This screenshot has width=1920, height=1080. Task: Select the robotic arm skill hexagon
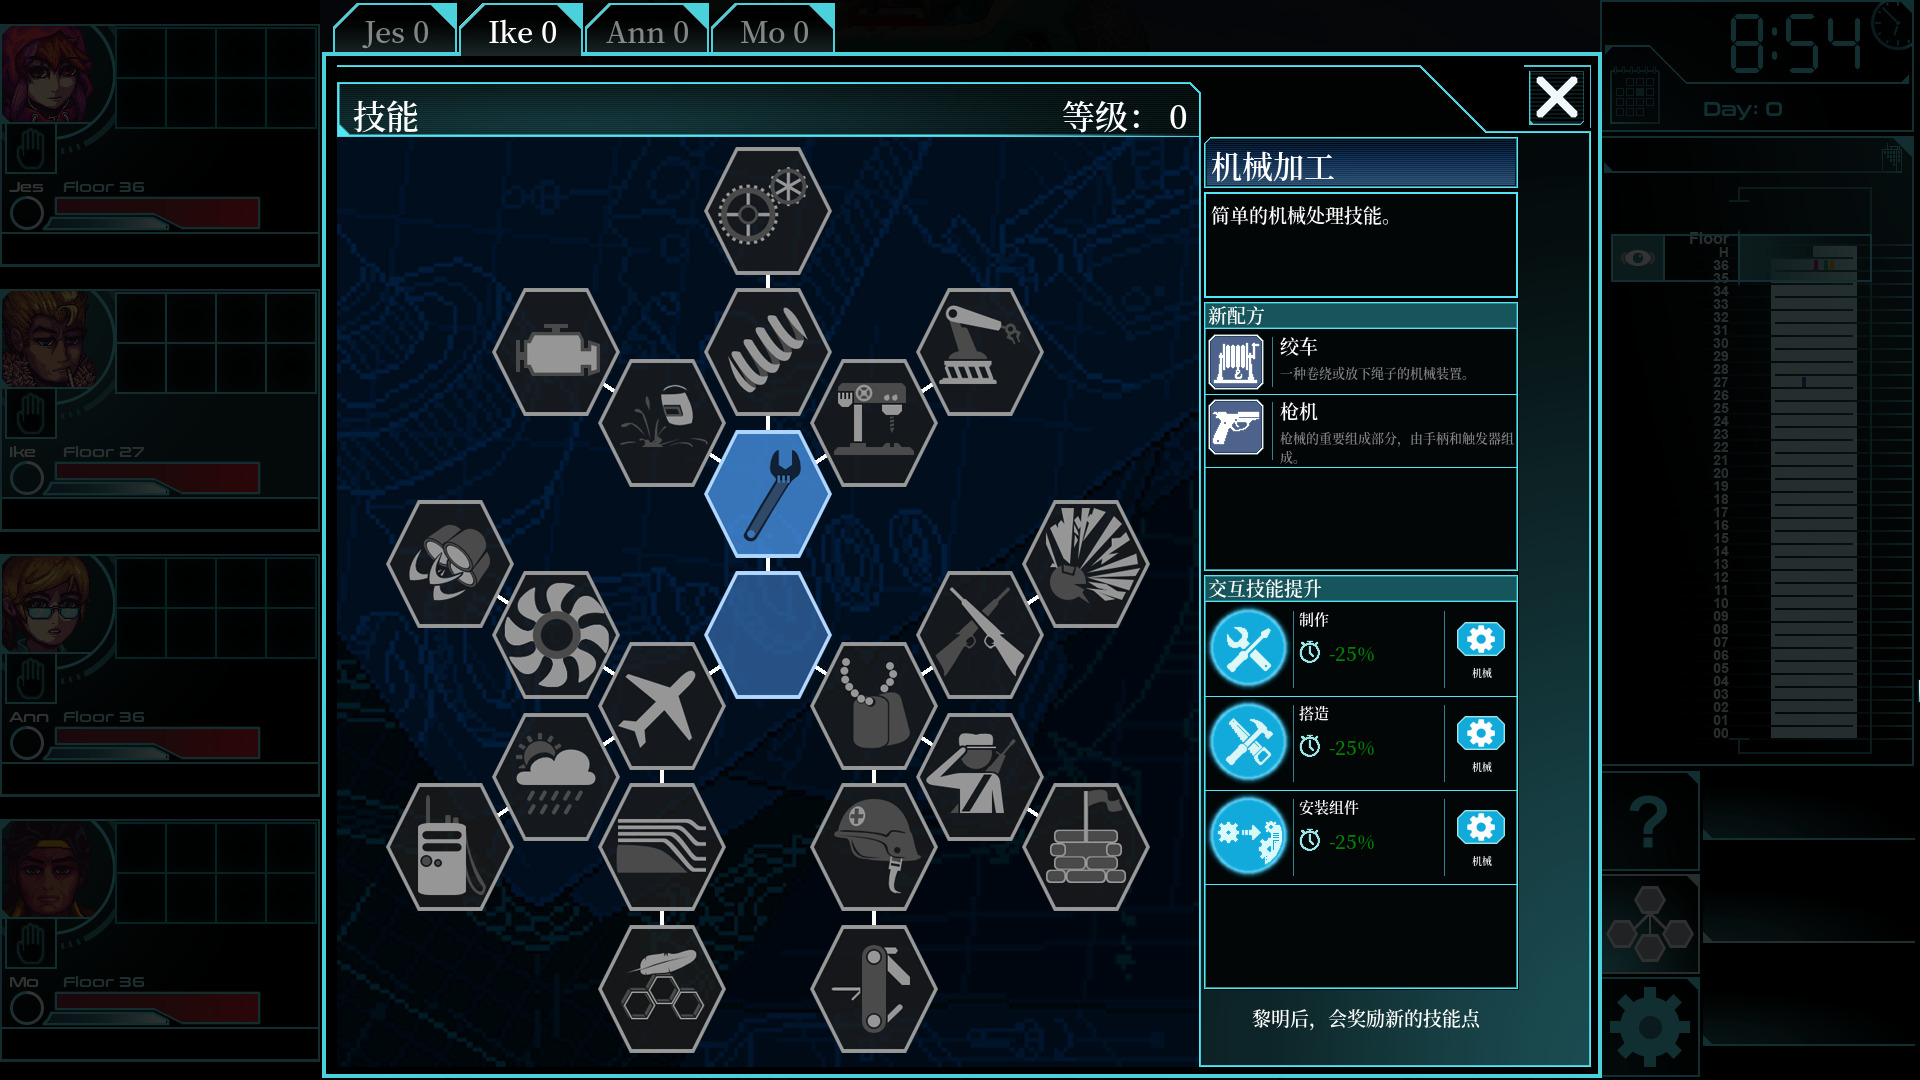point(980,352)
